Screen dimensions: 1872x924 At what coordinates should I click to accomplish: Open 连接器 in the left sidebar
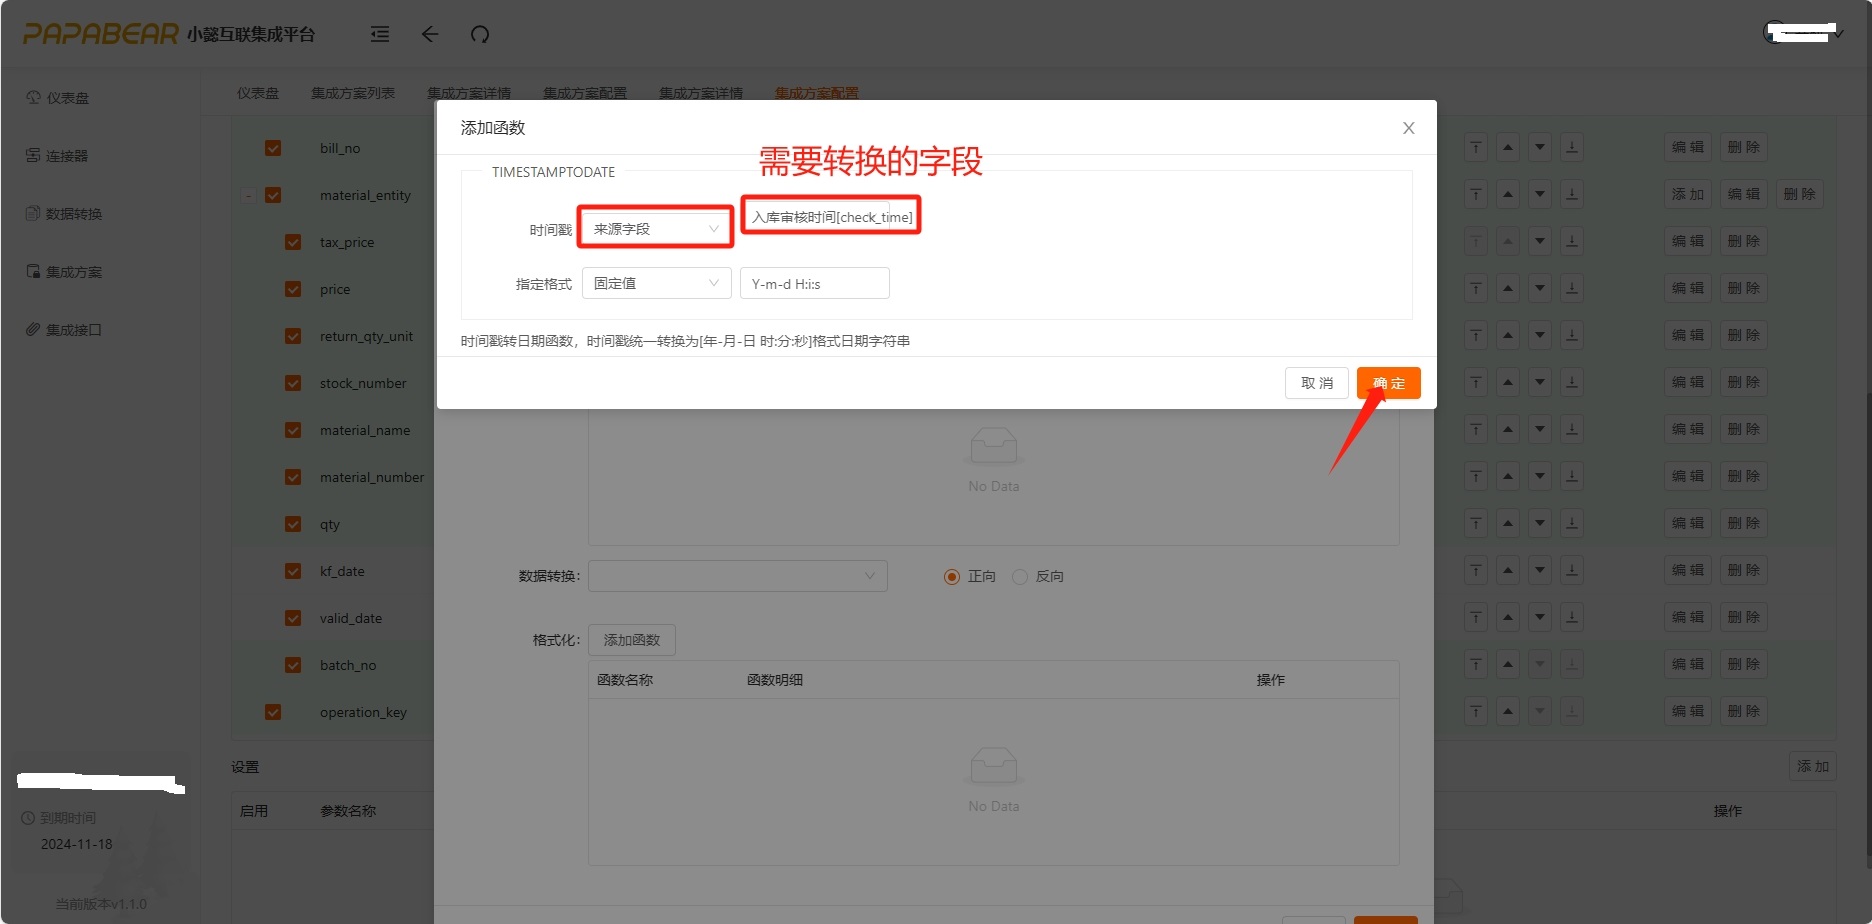(x=67, y=156)
